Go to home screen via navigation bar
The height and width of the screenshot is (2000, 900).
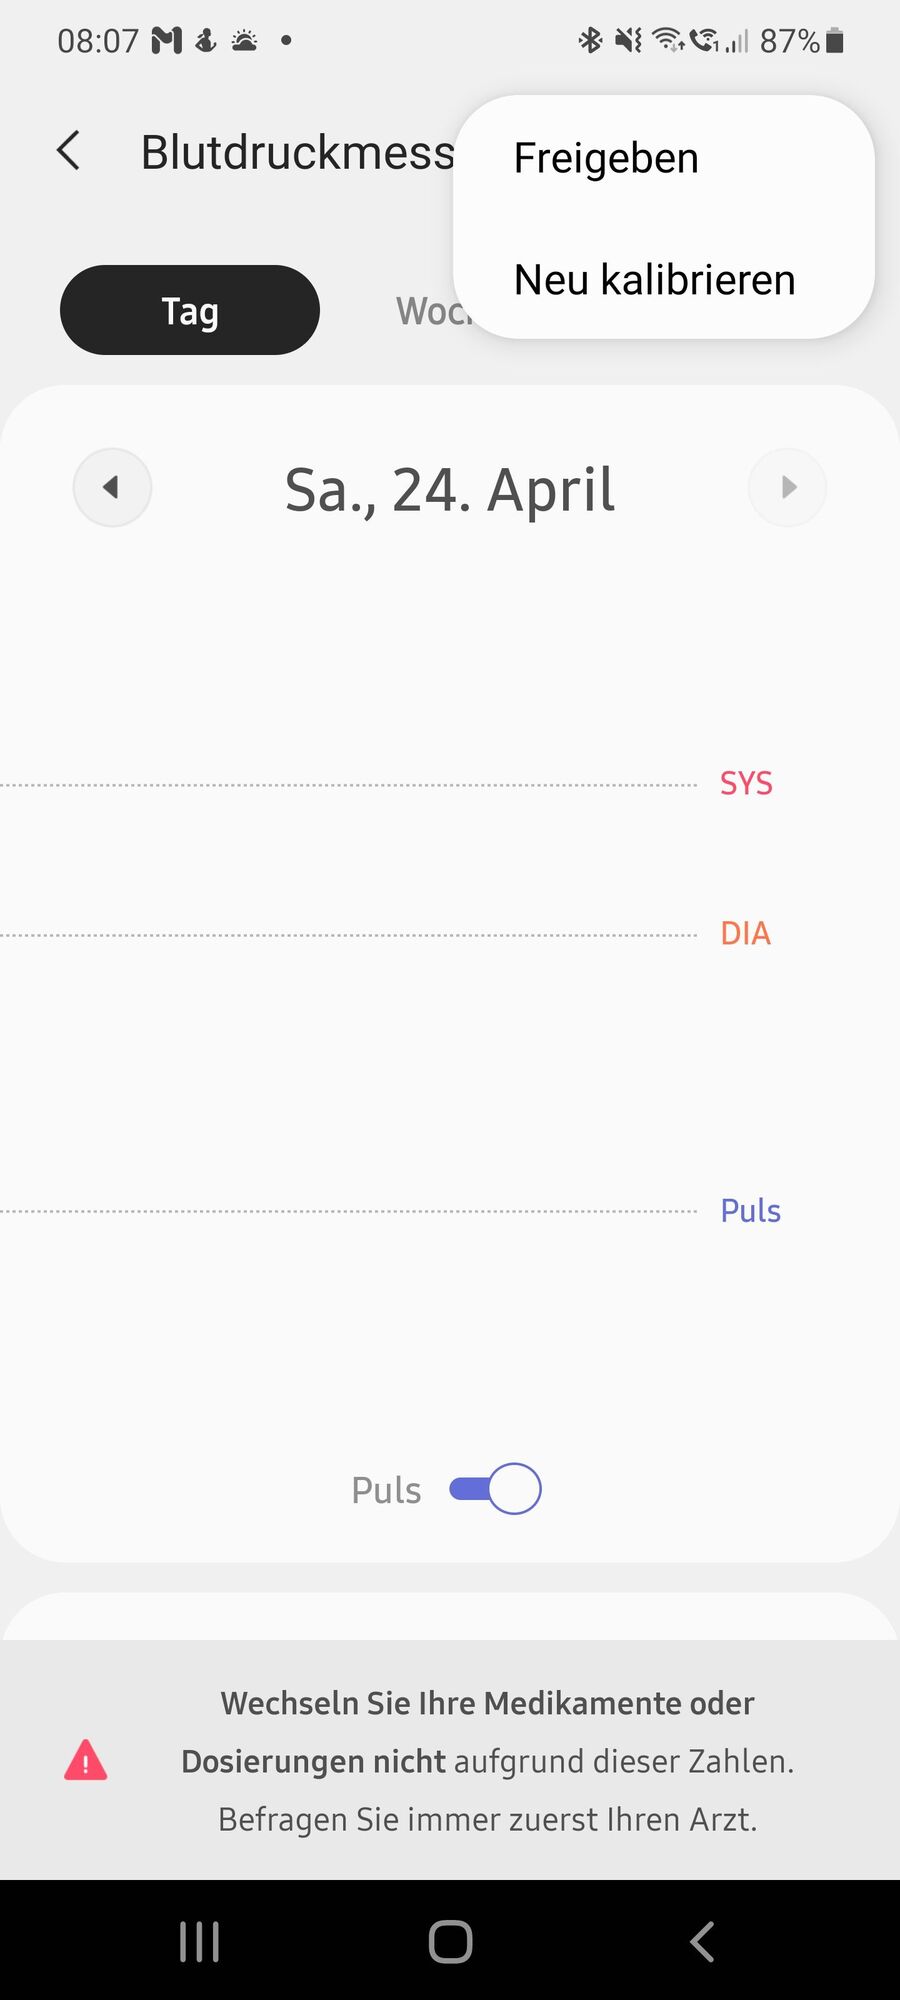[450, 1942]
